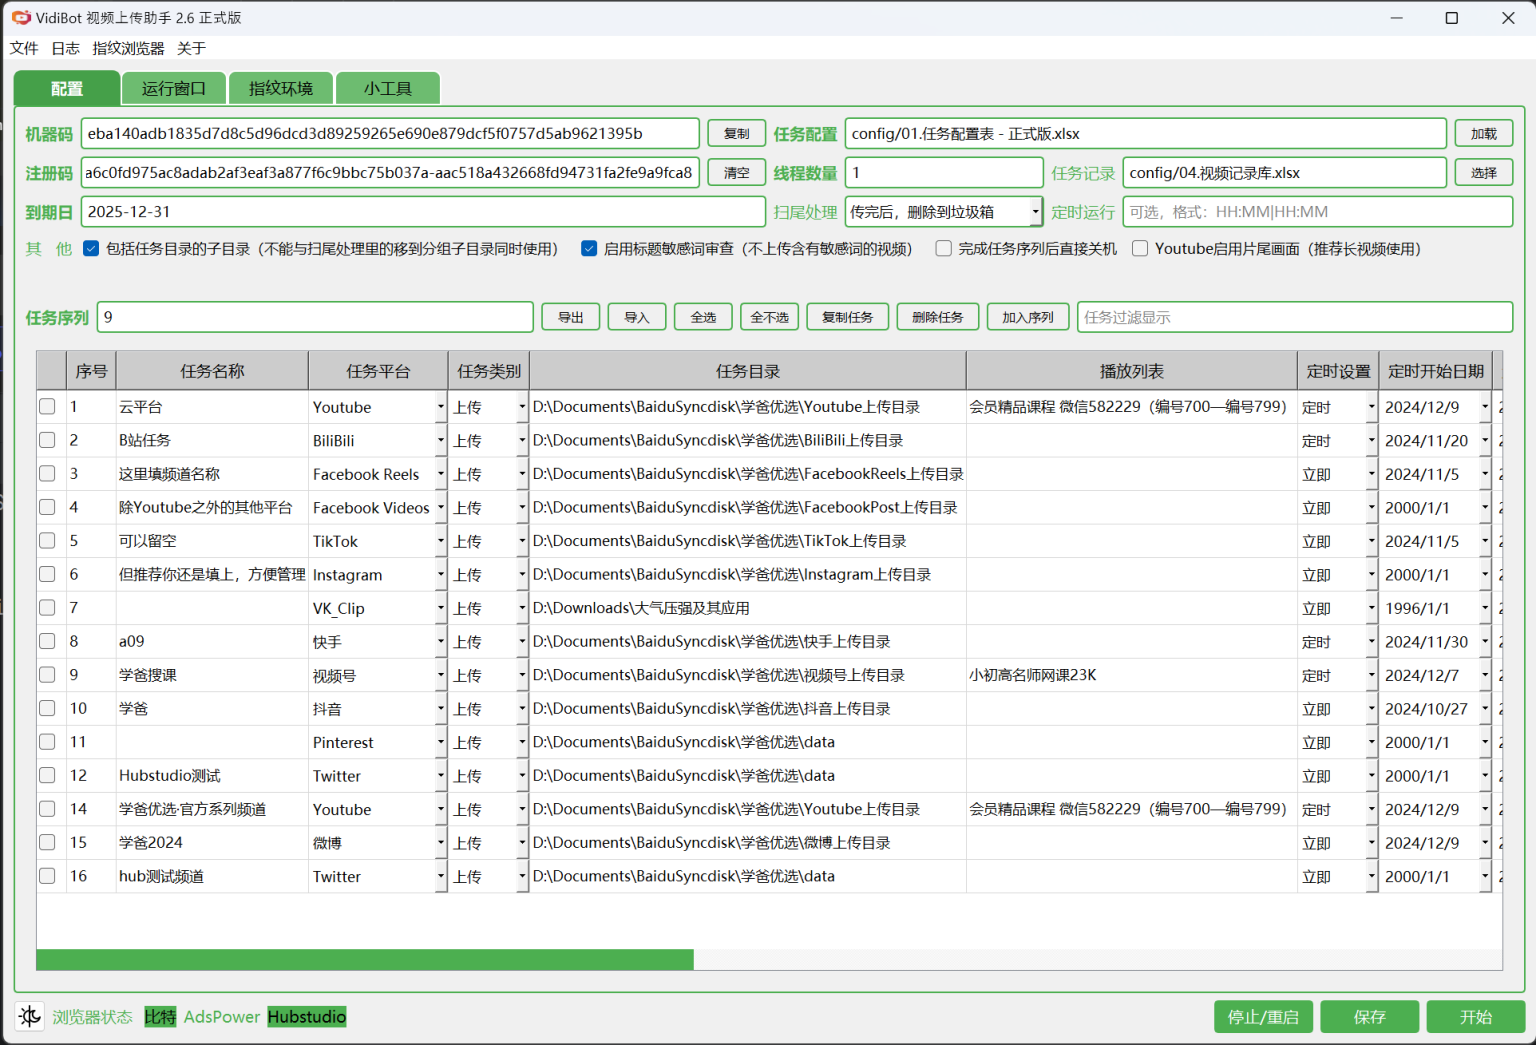Click the 复制 button next to 机器码
Image resolution: width=1536 pixels, height=1045 pixels.
pos(737,134)
